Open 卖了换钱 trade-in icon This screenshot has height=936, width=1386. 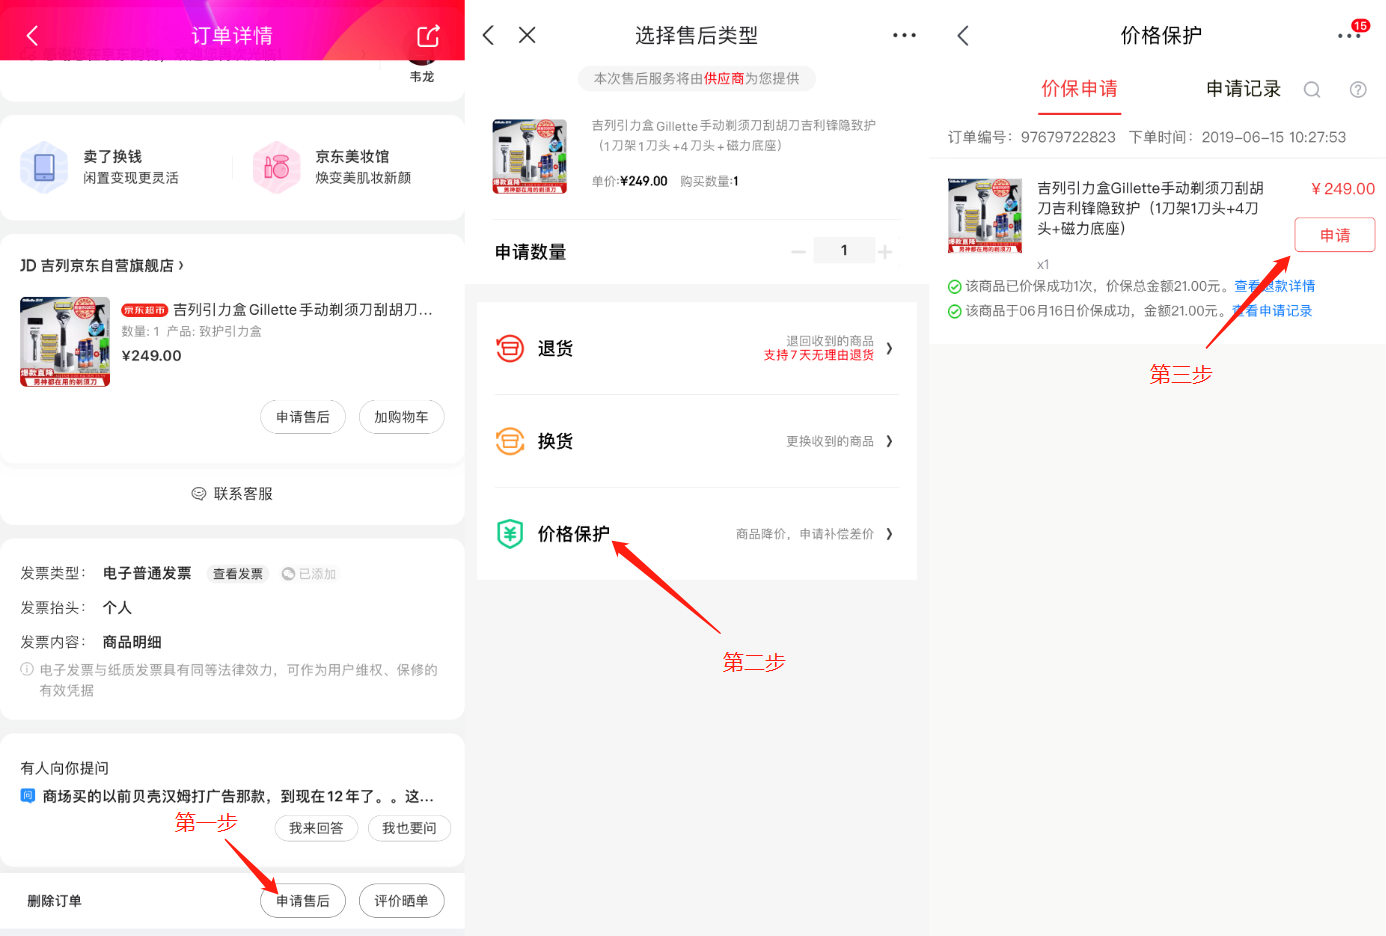pyautogui.click(x=44, y=167)
